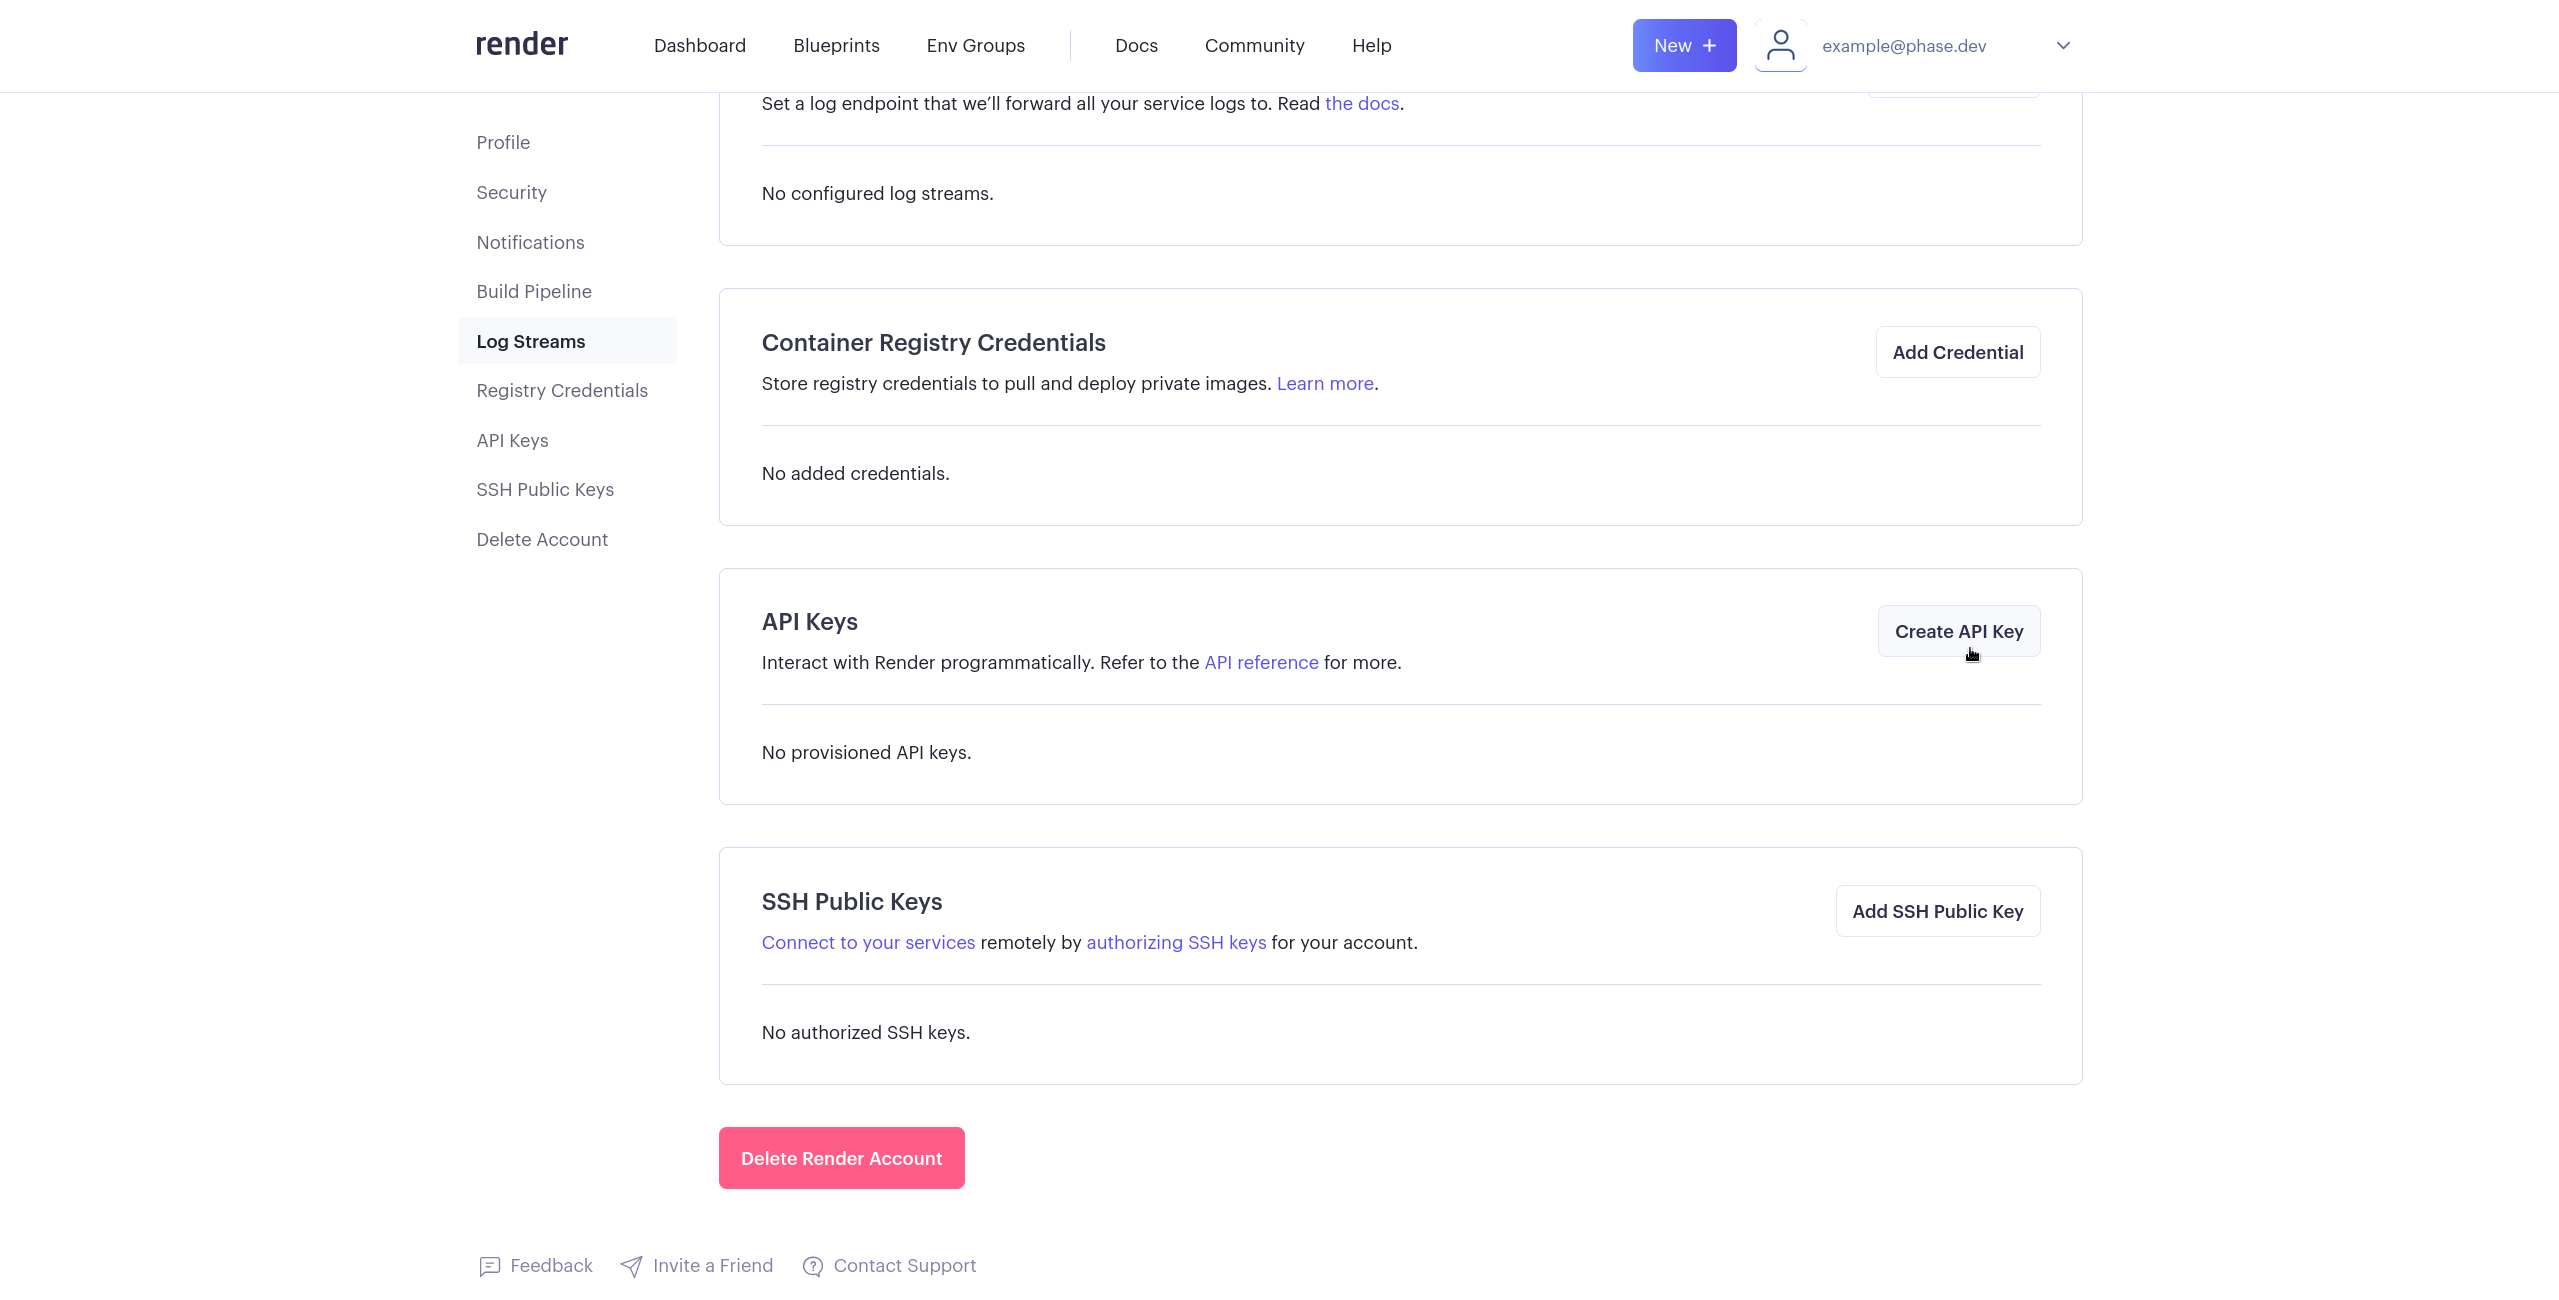The image size is (2559, 1300).
Task: Click the Render logo
Action: [521, 45]
